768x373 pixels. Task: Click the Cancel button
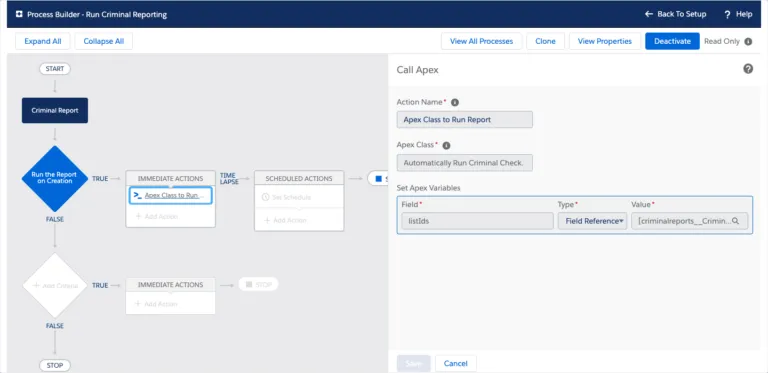point(456,363)
